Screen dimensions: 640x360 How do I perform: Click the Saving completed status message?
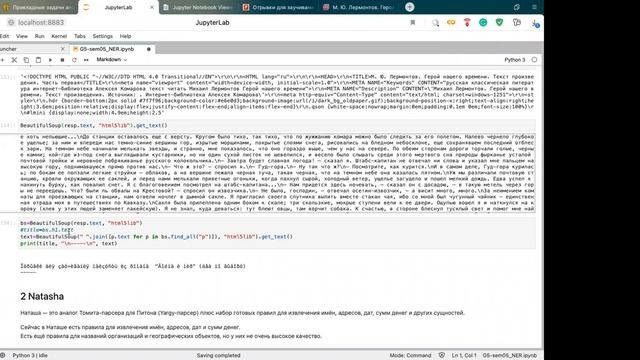point(218,356)
